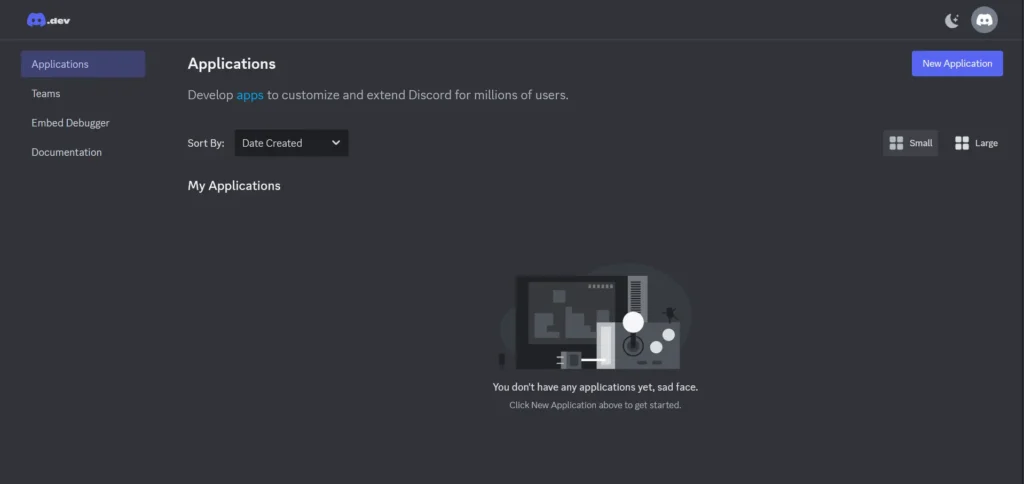Image resolution: width=1024 pixels, height=484 pixels.
Task: Switch to Small application view
Action: coord(910,143)
